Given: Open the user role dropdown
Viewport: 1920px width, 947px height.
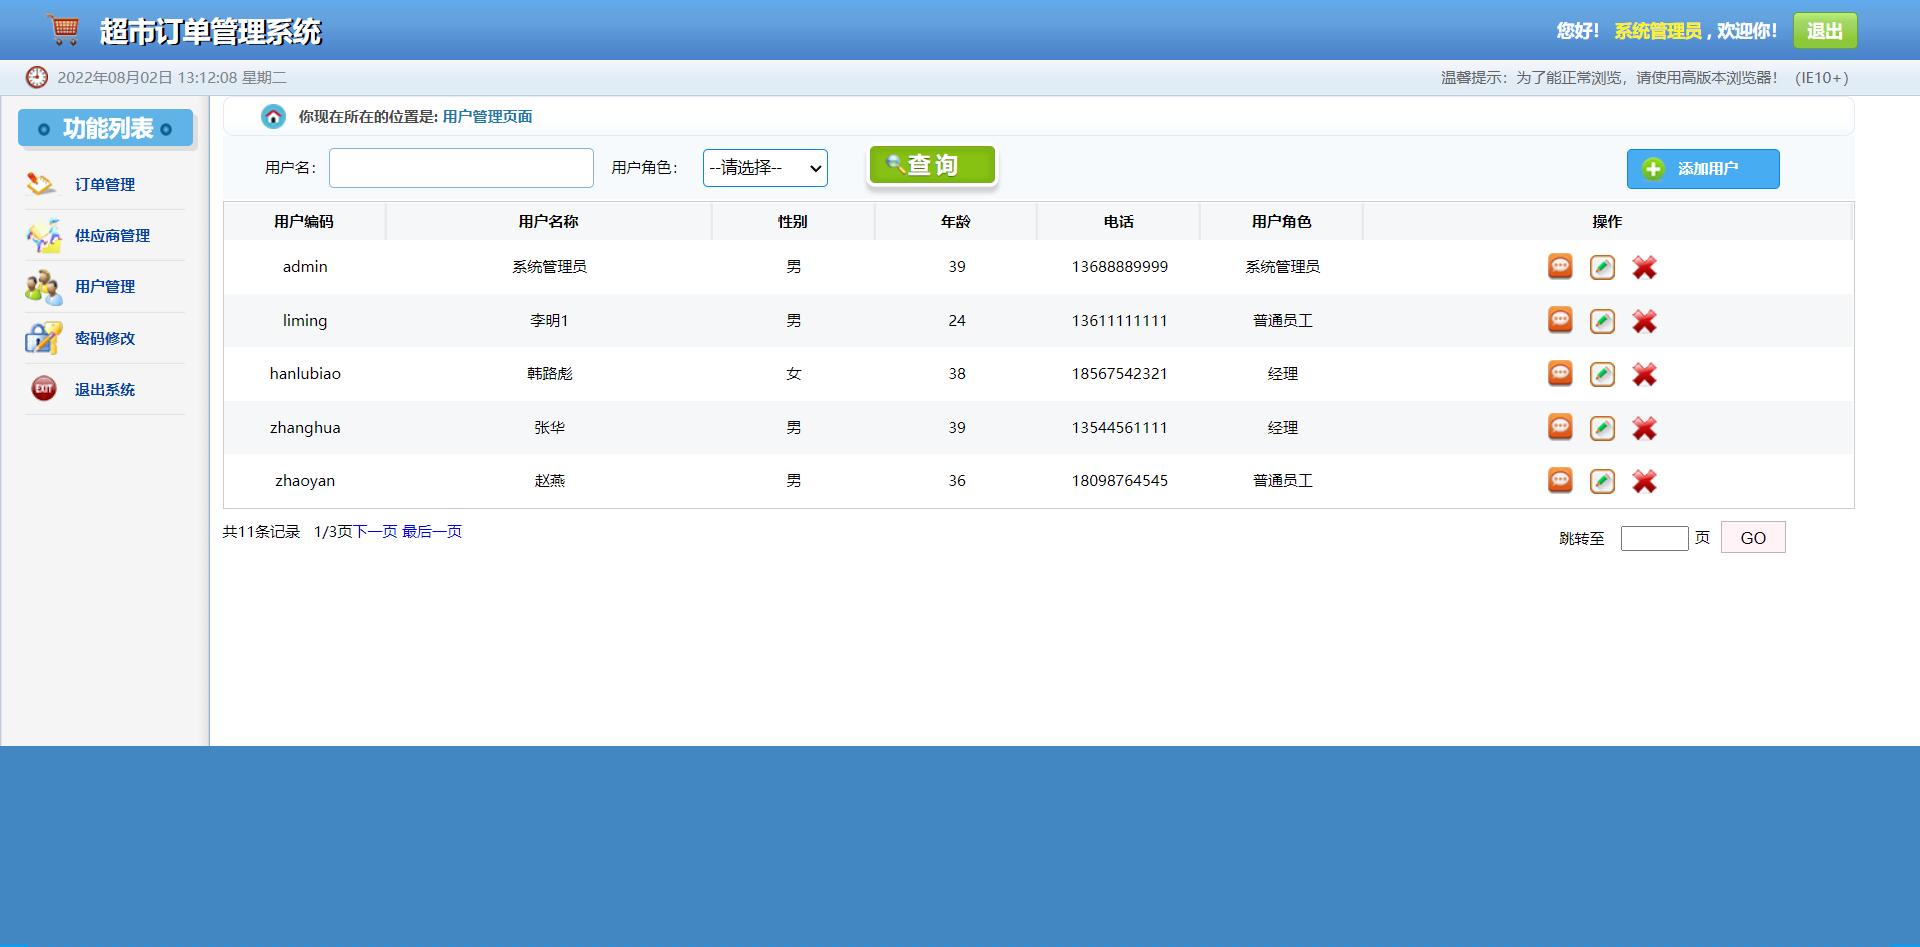Looking at the screenshot, I should [765, 167].
